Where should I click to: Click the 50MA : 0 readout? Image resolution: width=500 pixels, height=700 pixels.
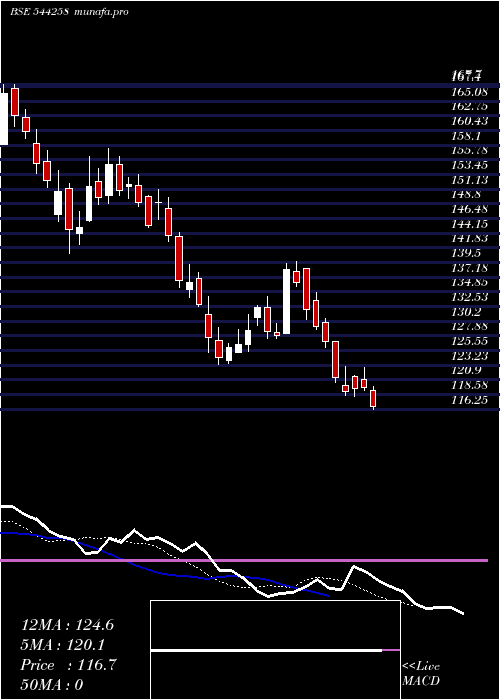[x=52, y=685]
